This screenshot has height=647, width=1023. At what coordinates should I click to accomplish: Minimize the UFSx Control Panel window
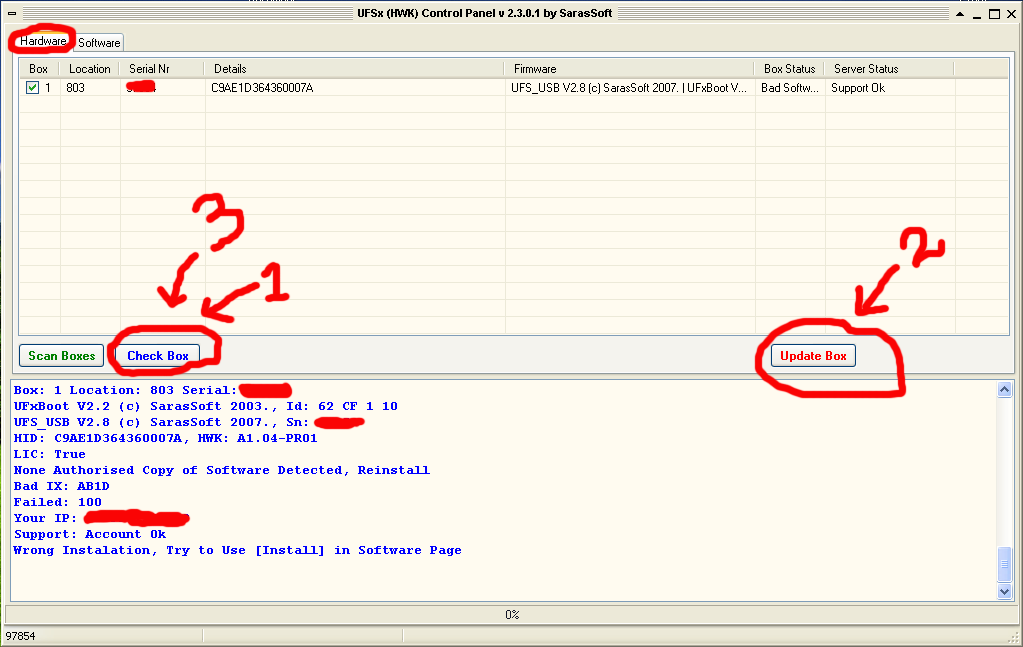(x=977, y=14)
